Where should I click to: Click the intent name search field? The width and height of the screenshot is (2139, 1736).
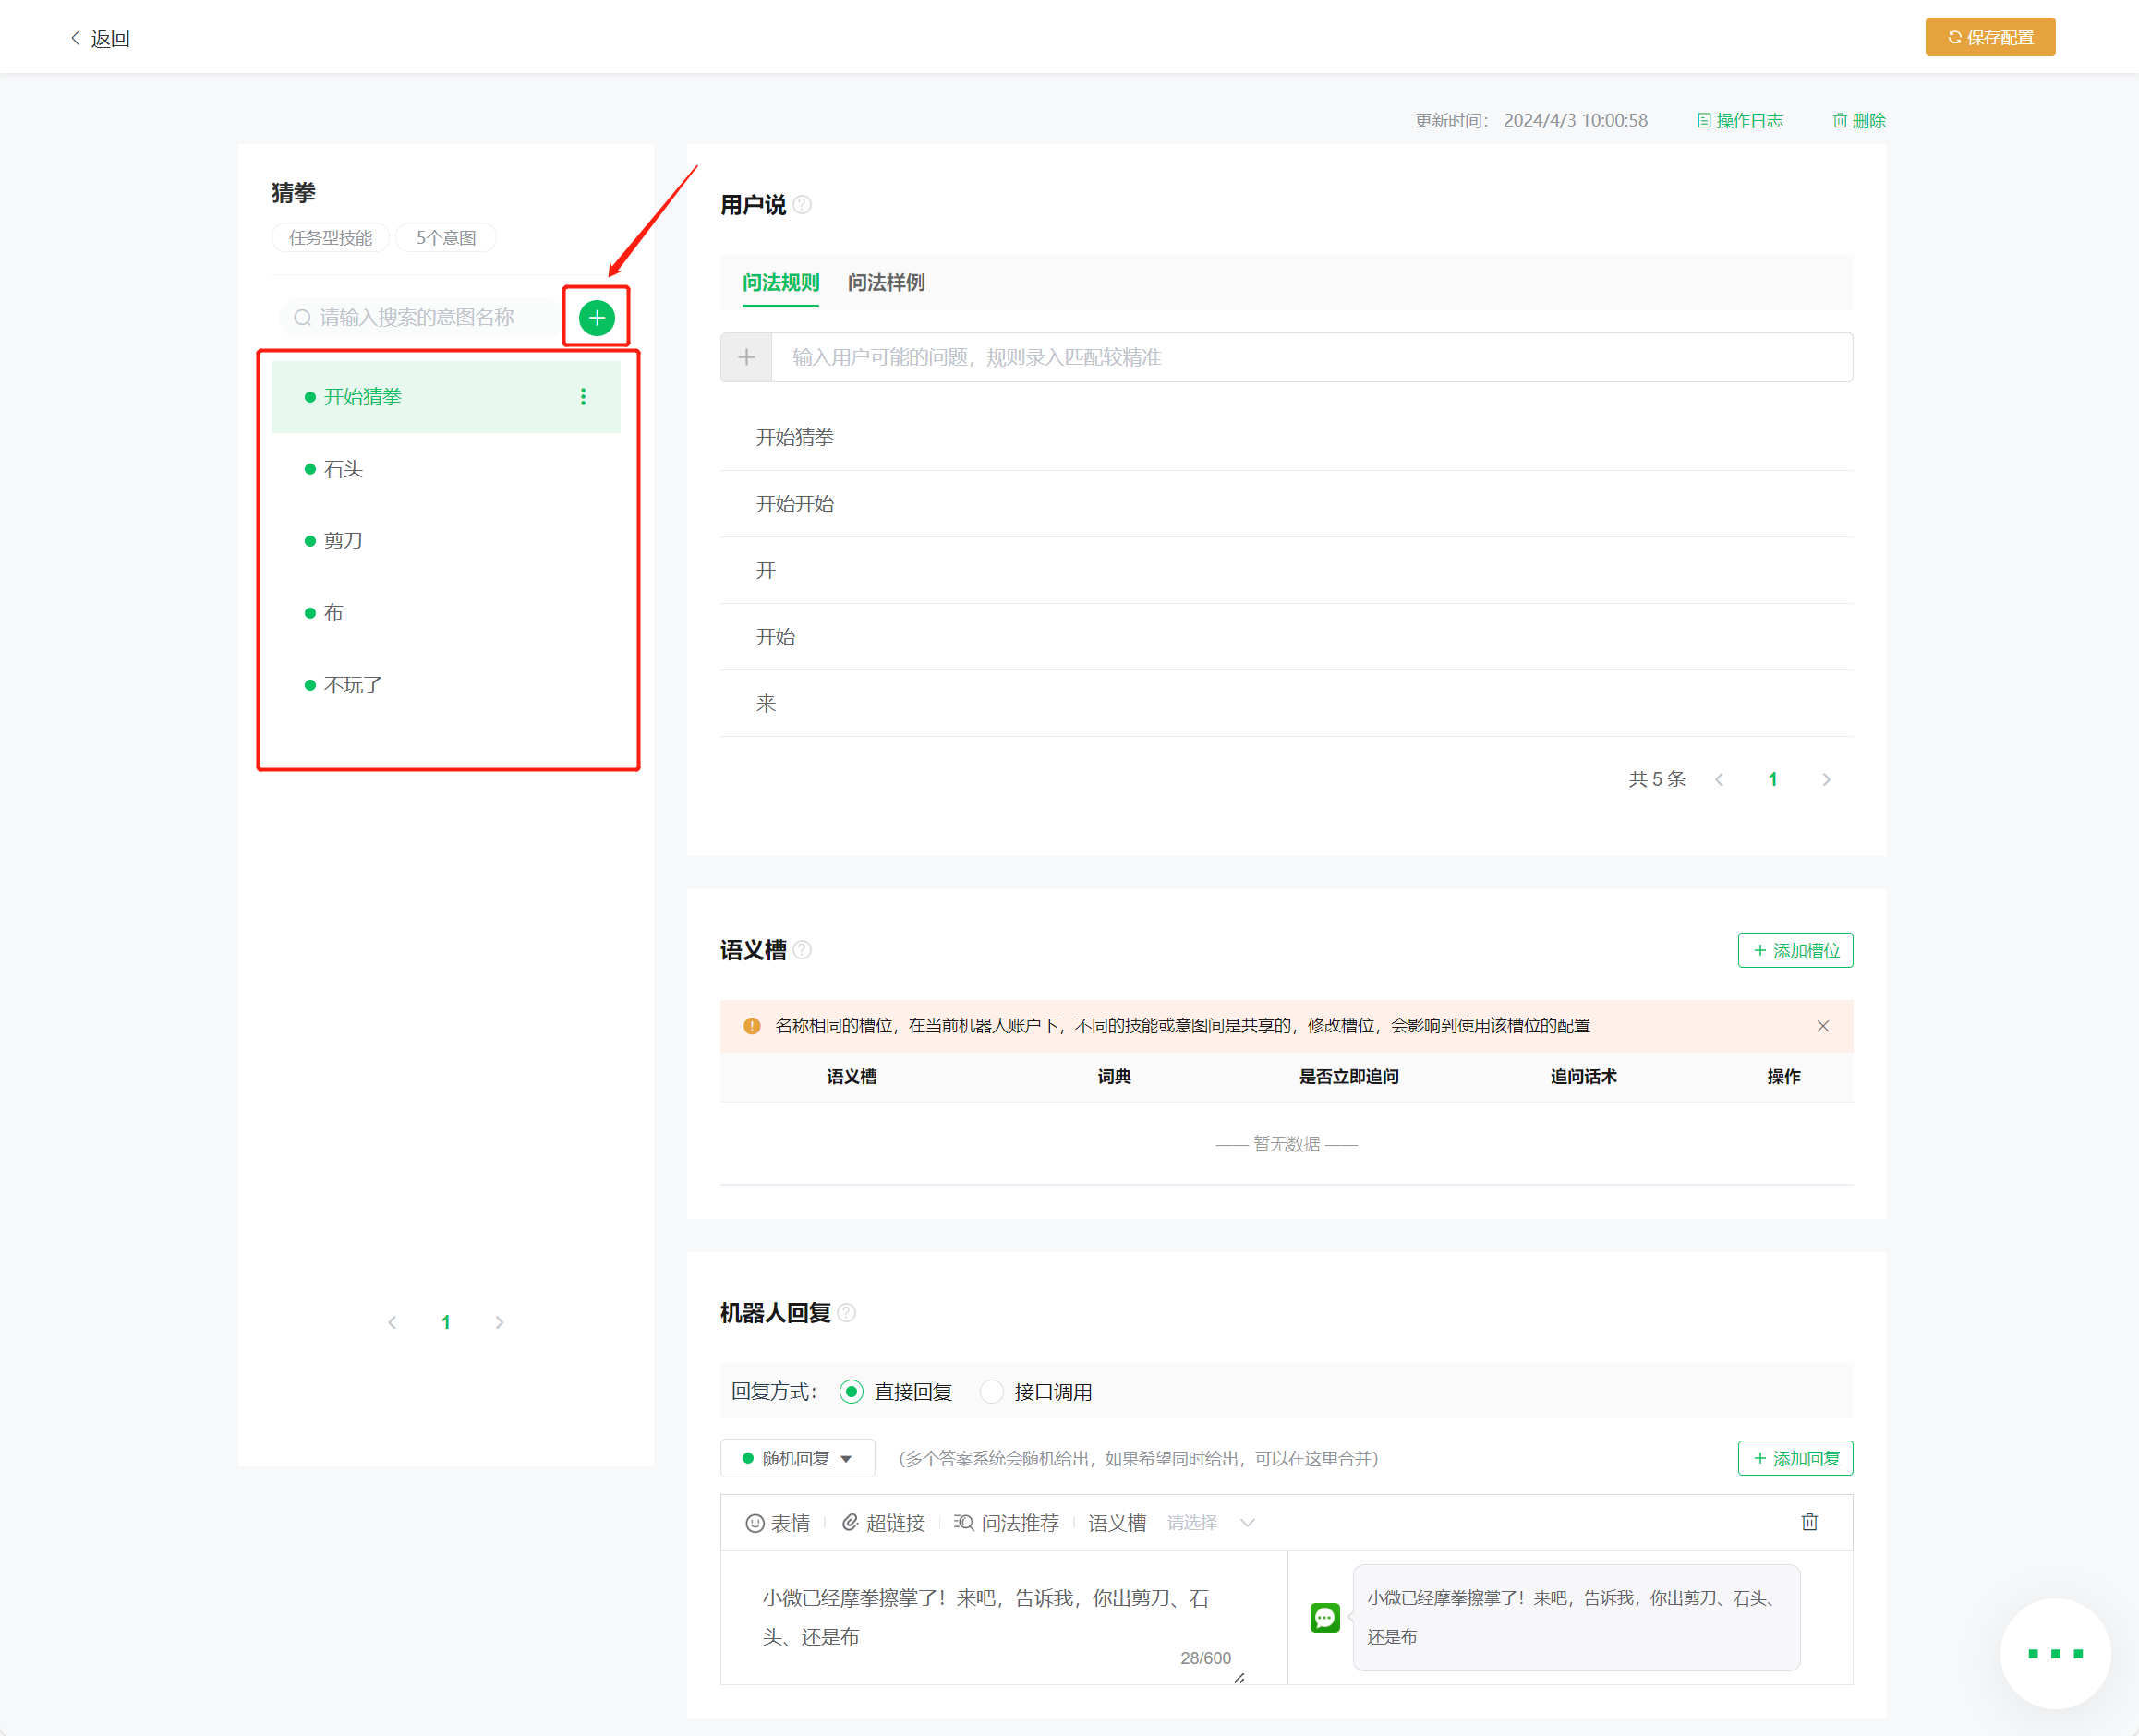[420, 318]
